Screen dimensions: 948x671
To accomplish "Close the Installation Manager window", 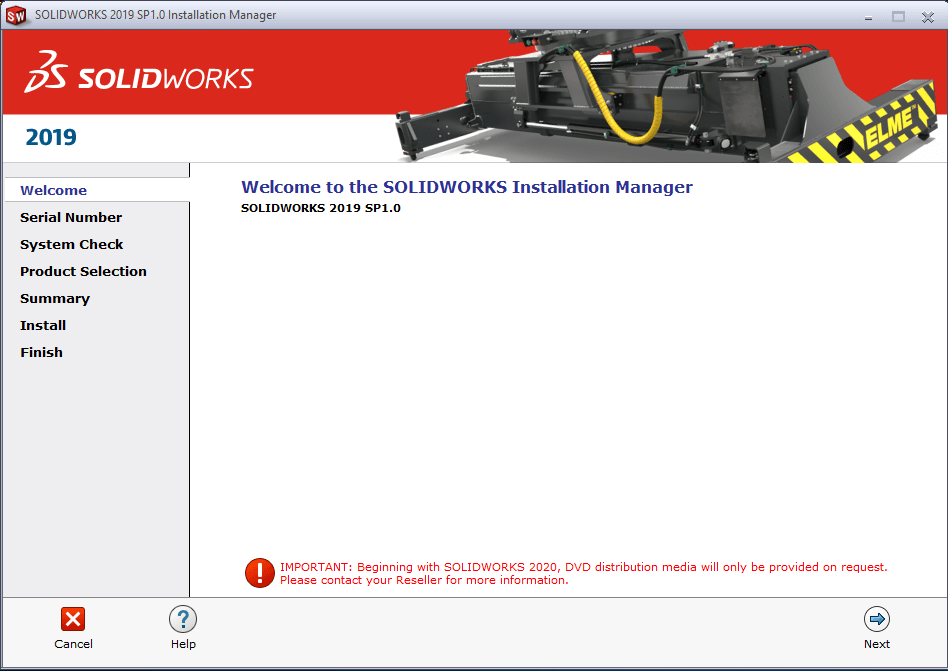I will 927,17.
